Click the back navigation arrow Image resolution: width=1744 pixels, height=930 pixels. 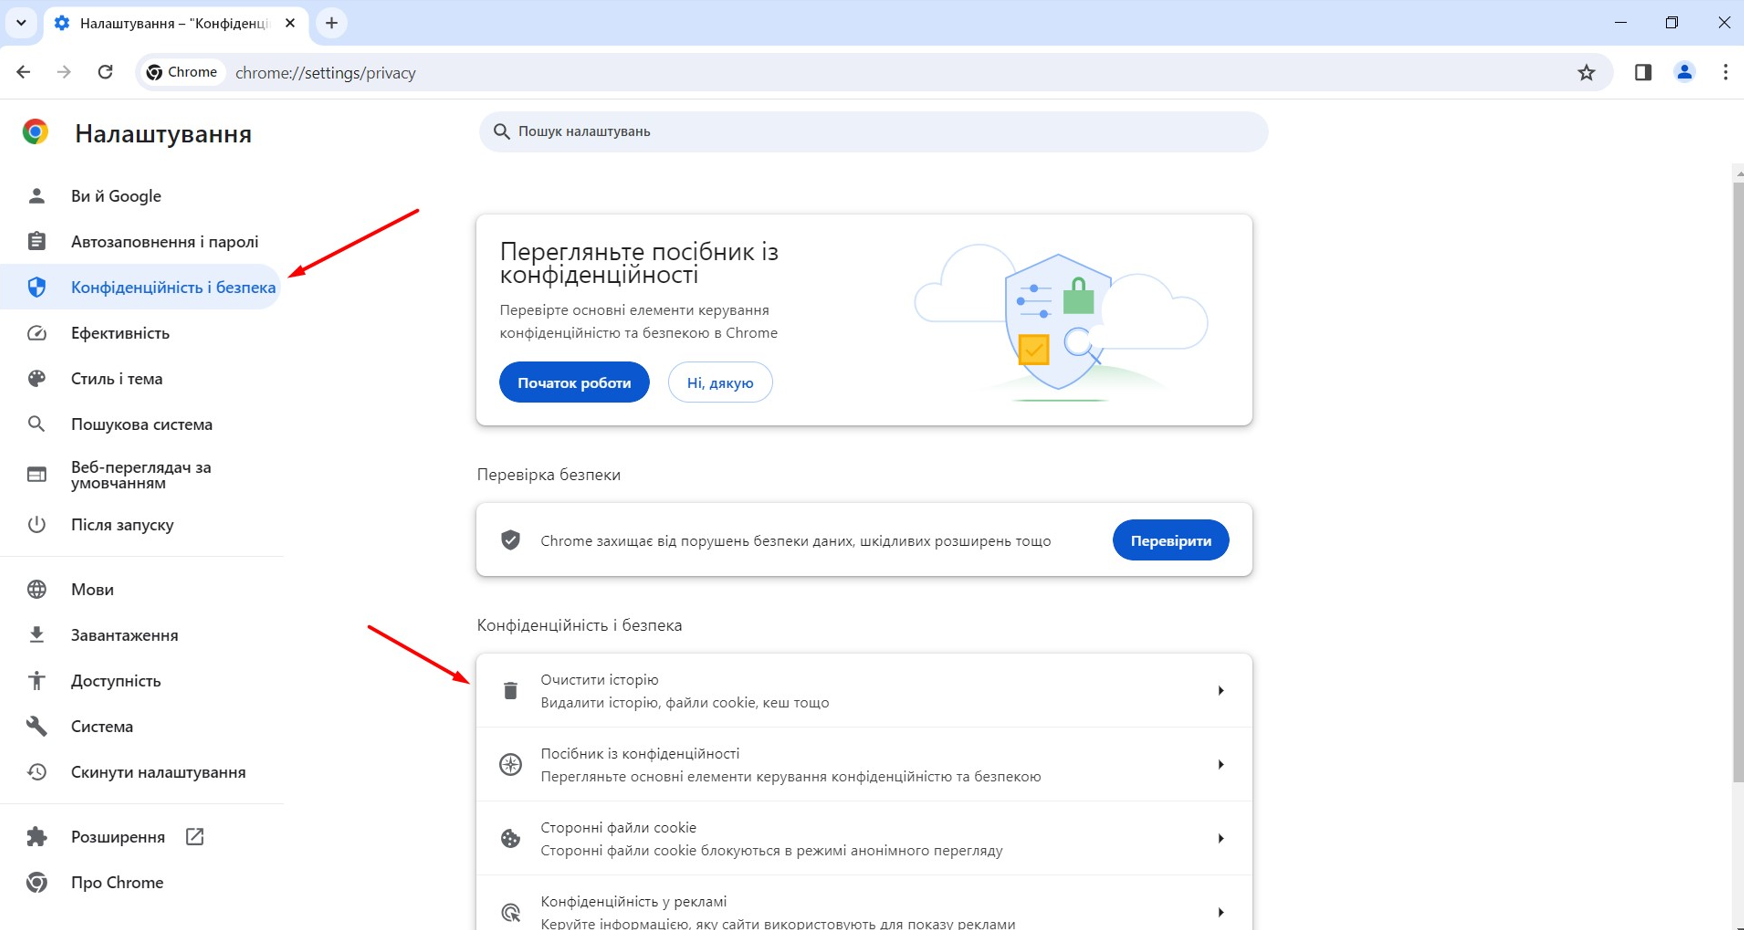(x=23, y=72)
